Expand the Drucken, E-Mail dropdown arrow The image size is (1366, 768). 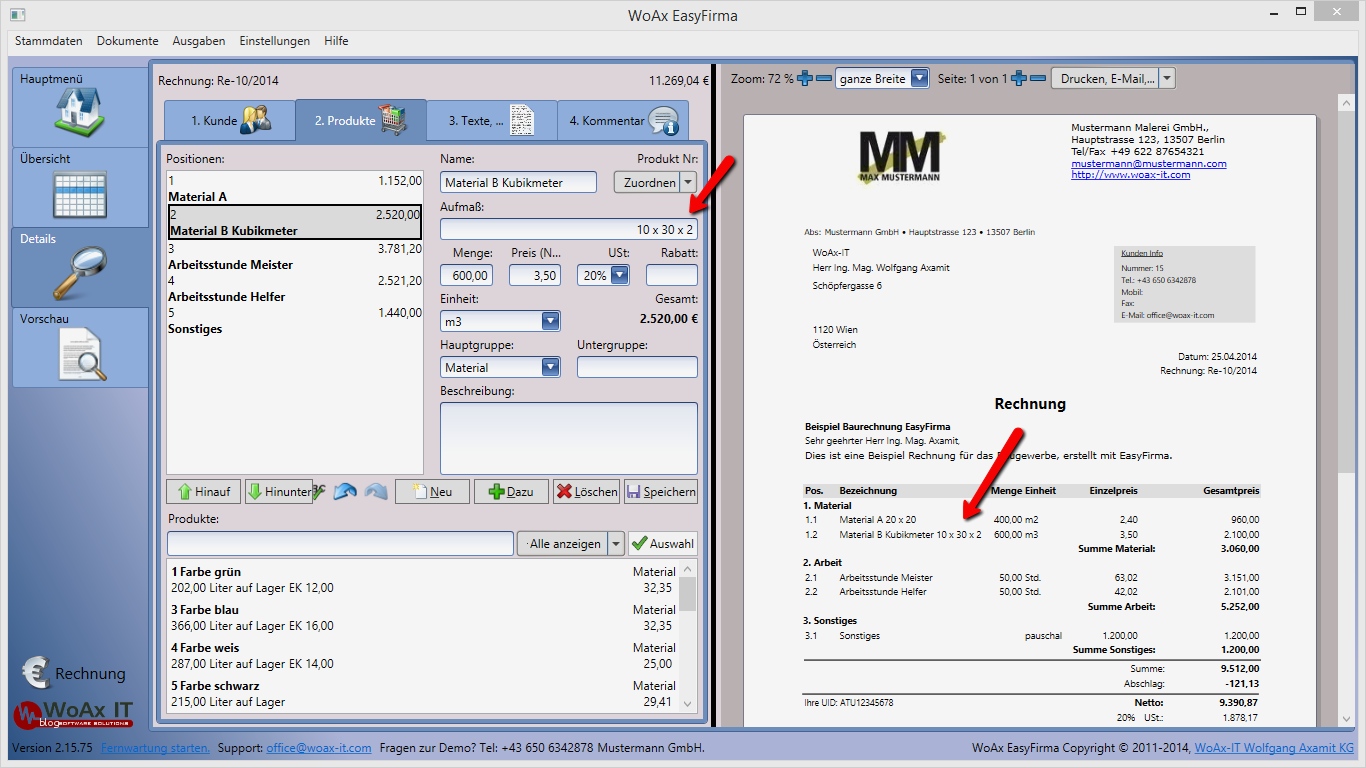tap(1166, 78)
